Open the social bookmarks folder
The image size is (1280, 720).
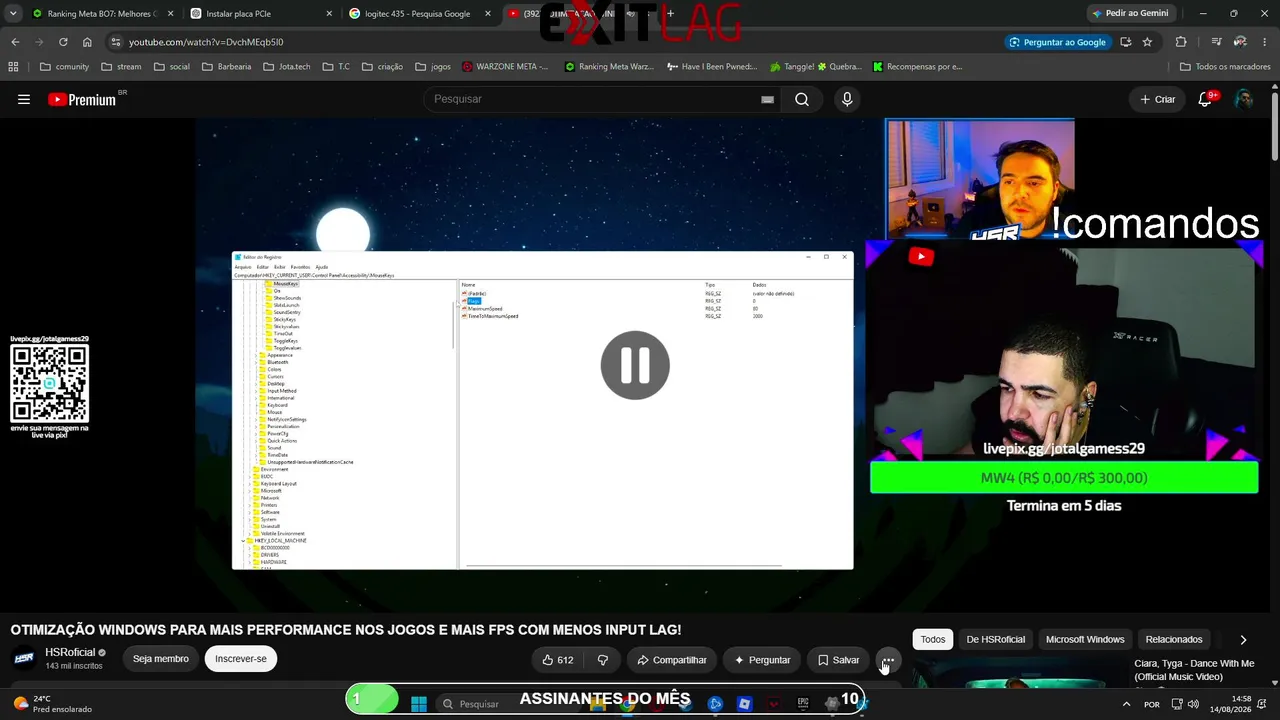click(x=172, y=67)
